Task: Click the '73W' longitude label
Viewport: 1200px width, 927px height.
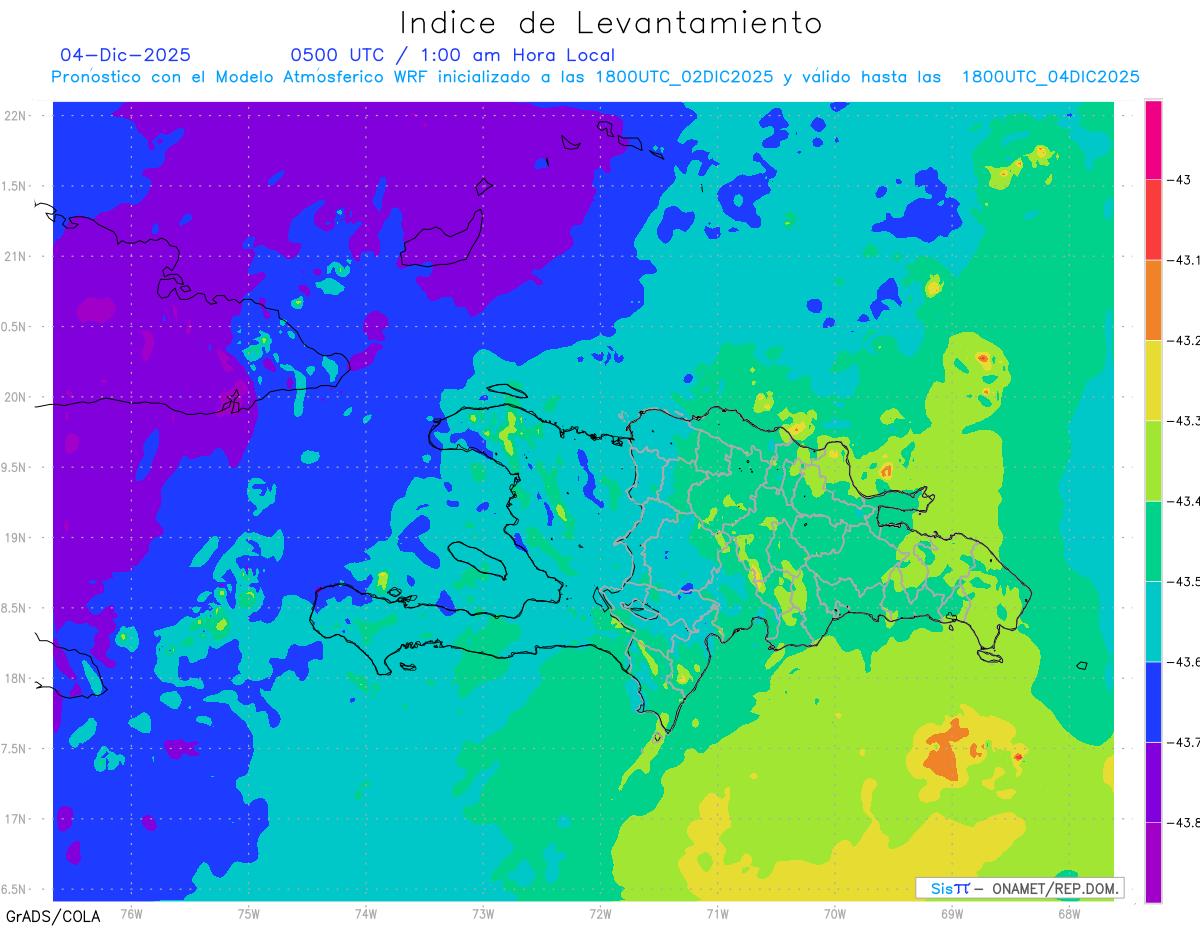Action: [x=483, y=913]
